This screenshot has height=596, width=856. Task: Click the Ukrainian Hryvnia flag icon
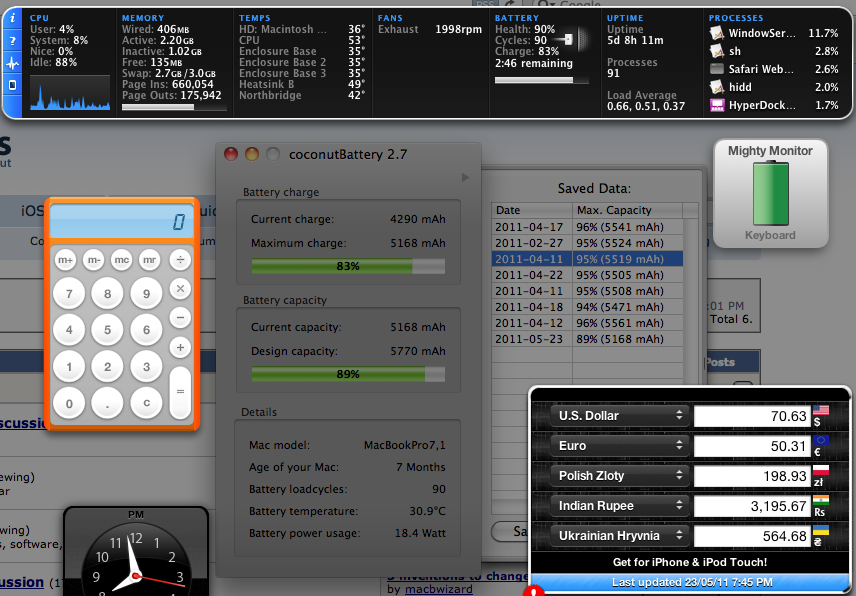[x=821, y=530]
